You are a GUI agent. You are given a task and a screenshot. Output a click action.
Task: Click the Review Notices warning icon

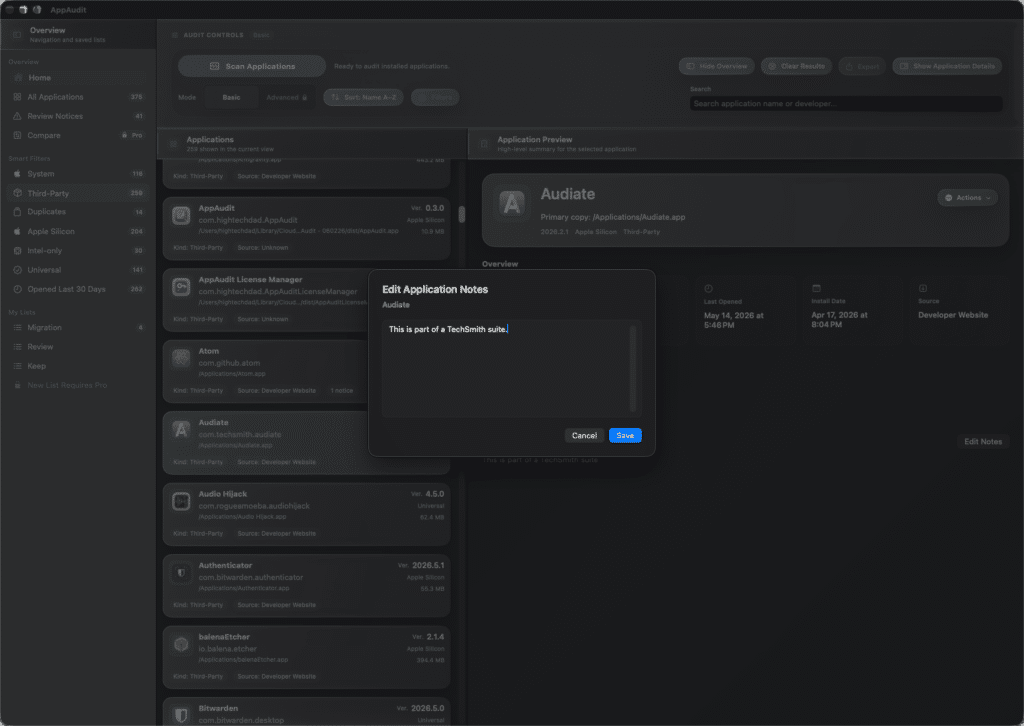coord(18,116)
